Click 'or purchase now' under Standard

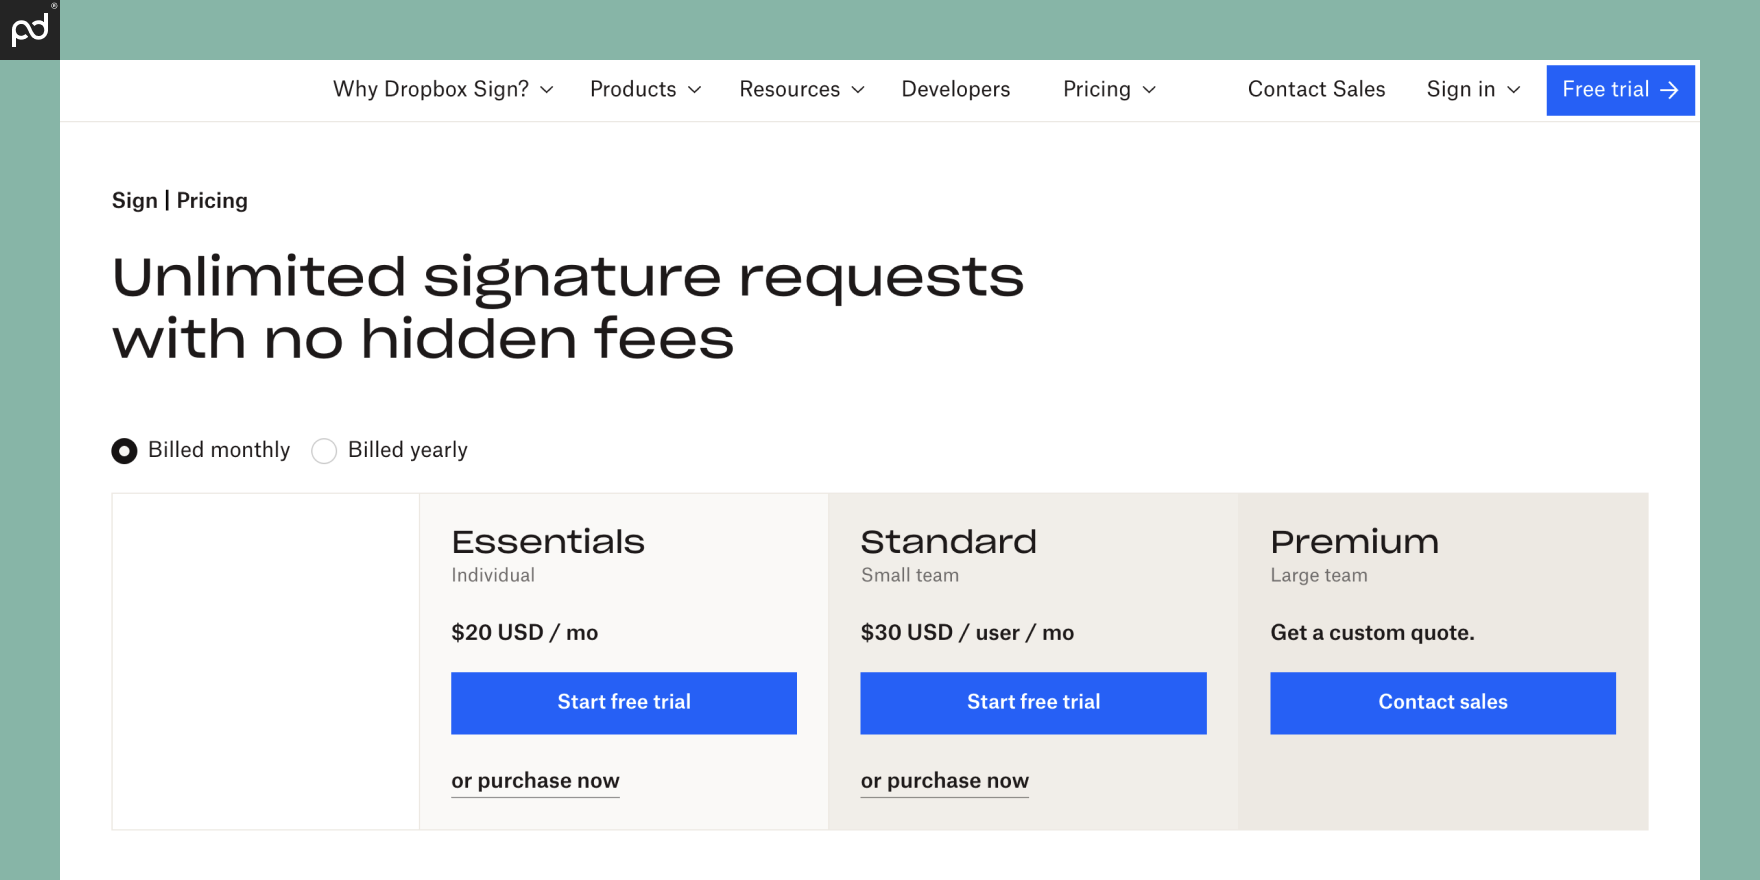pyautogui.click(x=944, y=781)
